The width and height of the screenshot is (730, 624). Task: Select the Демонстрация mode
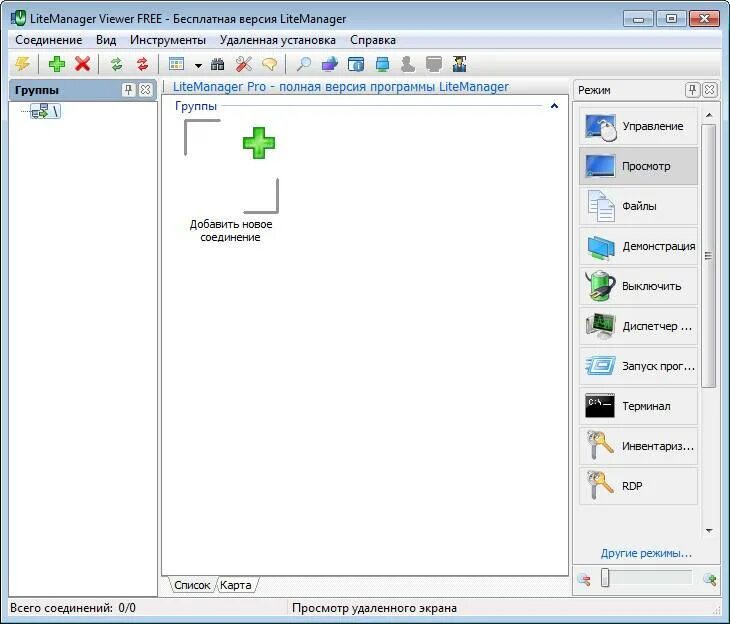click(x=638, y=246)
